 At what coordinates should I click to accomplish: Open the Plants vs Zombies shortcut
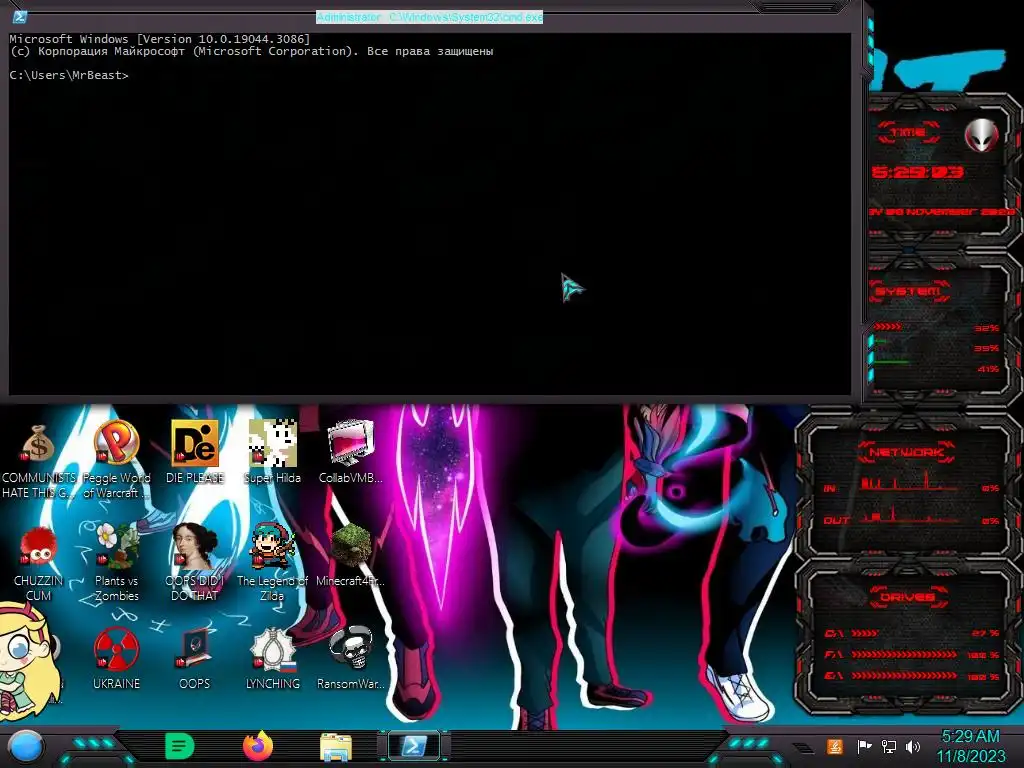pyautogui.click(x=116, y=562)
